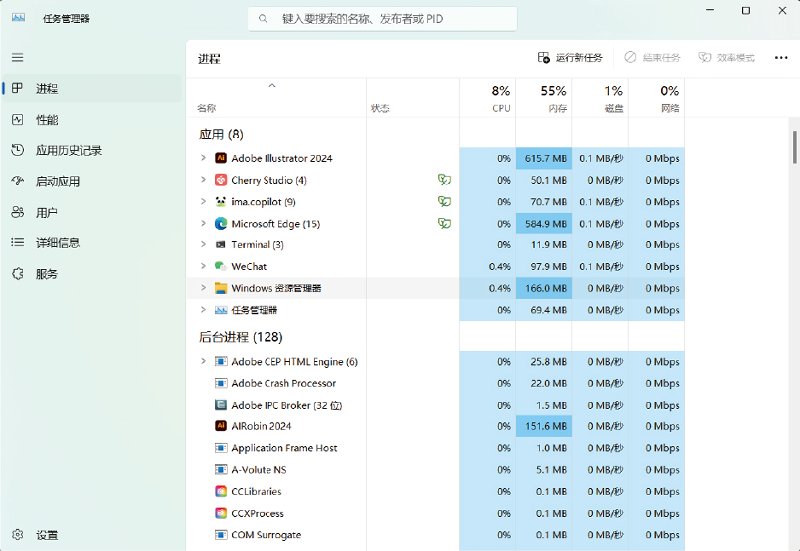Collapse the column header chevron above 名称
The height and width of the screenshot is (551, 800).
coord(271,86)
